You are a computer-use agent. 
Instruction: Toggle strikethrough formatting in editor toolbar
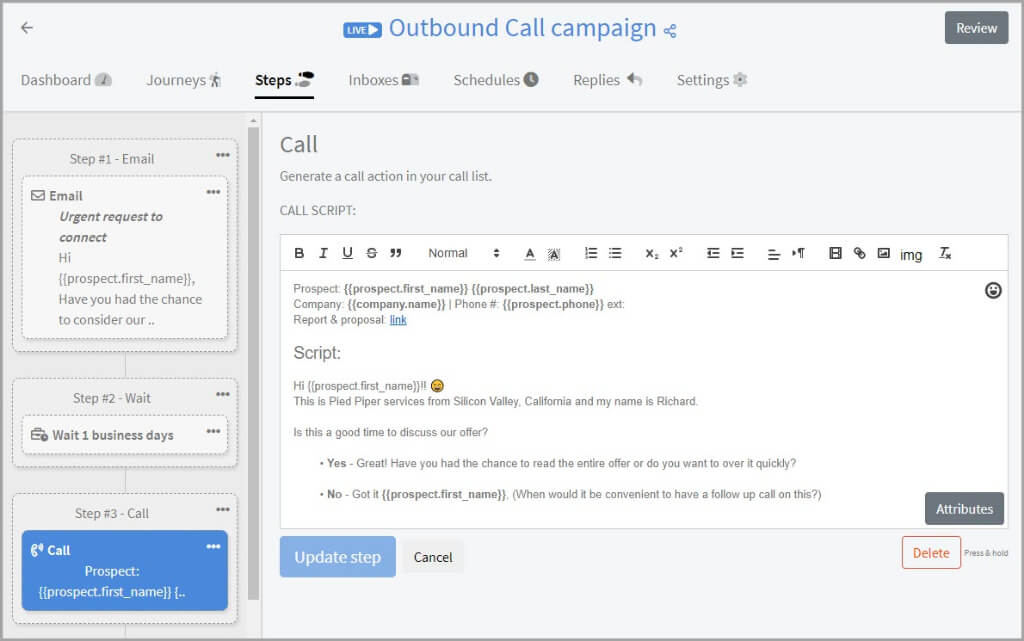coord(372,253)
